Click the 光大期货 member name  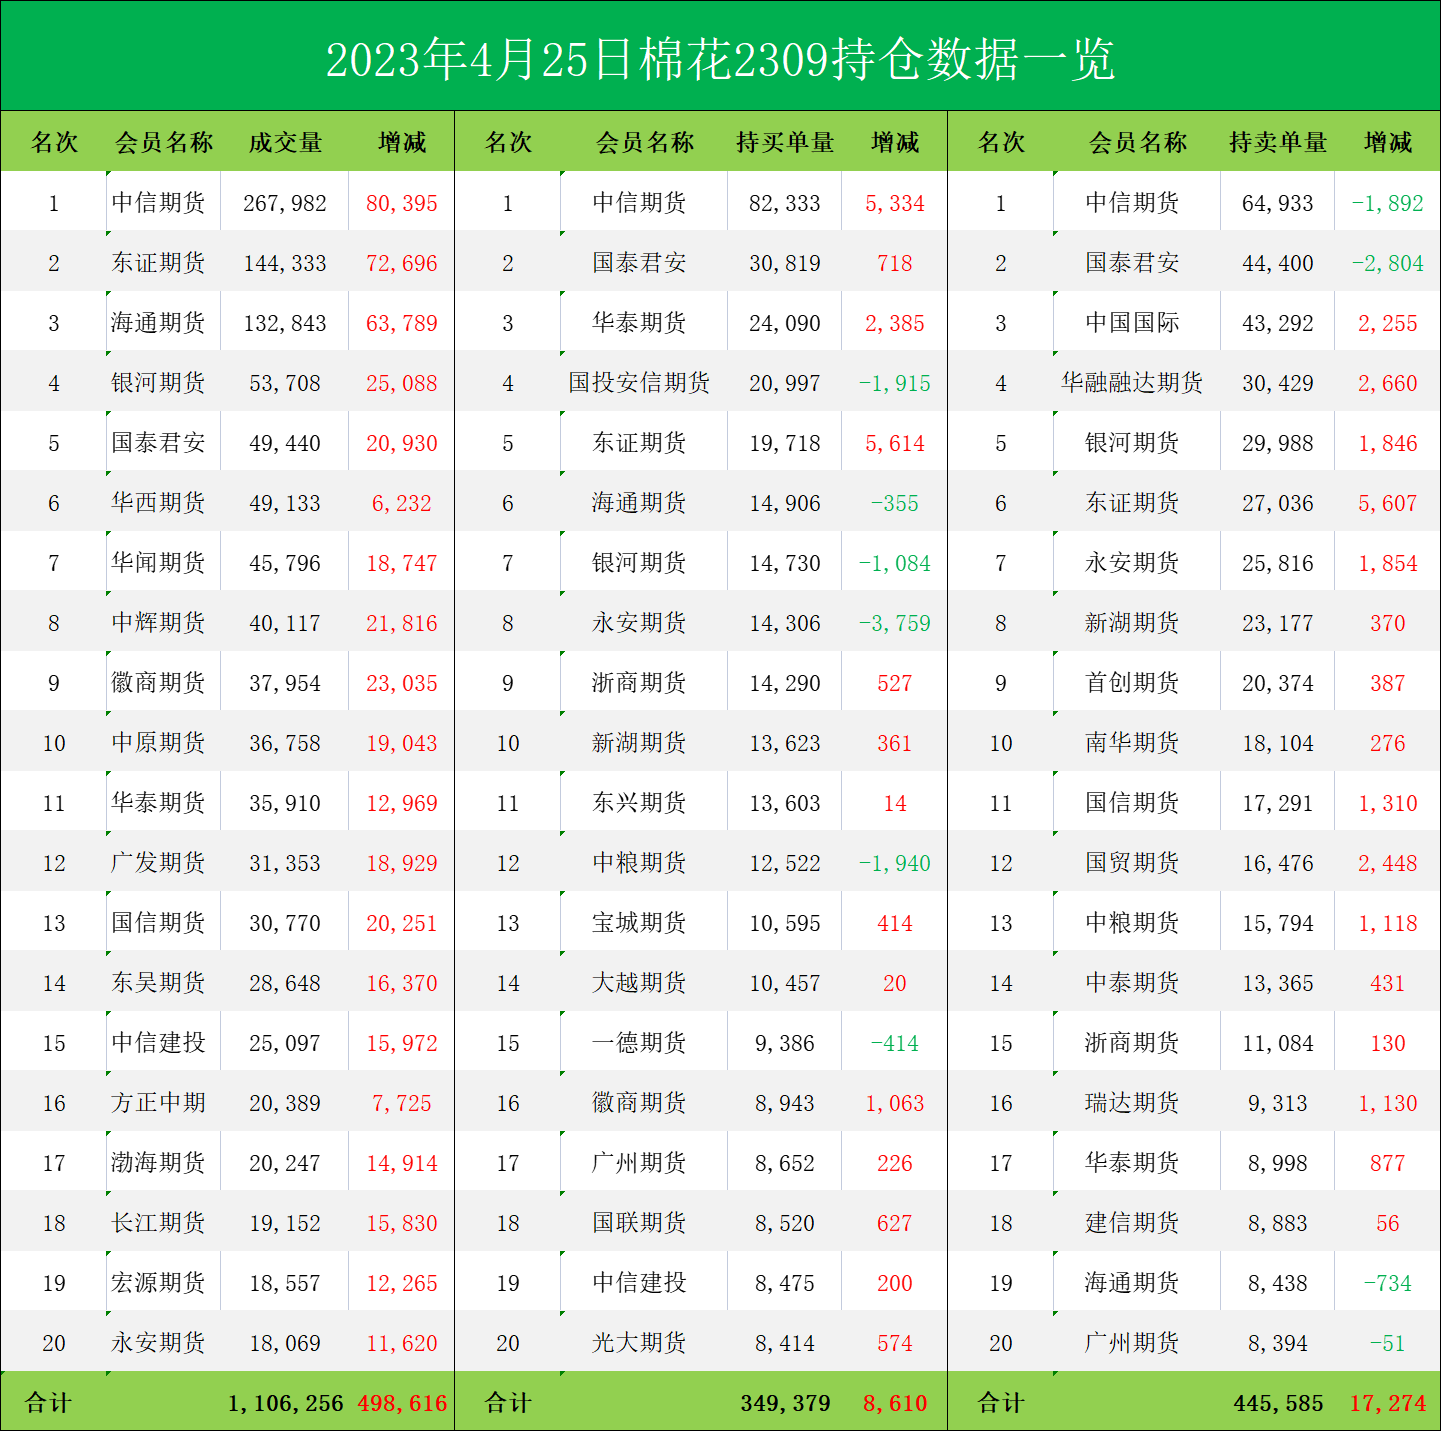coord(639,1342)
